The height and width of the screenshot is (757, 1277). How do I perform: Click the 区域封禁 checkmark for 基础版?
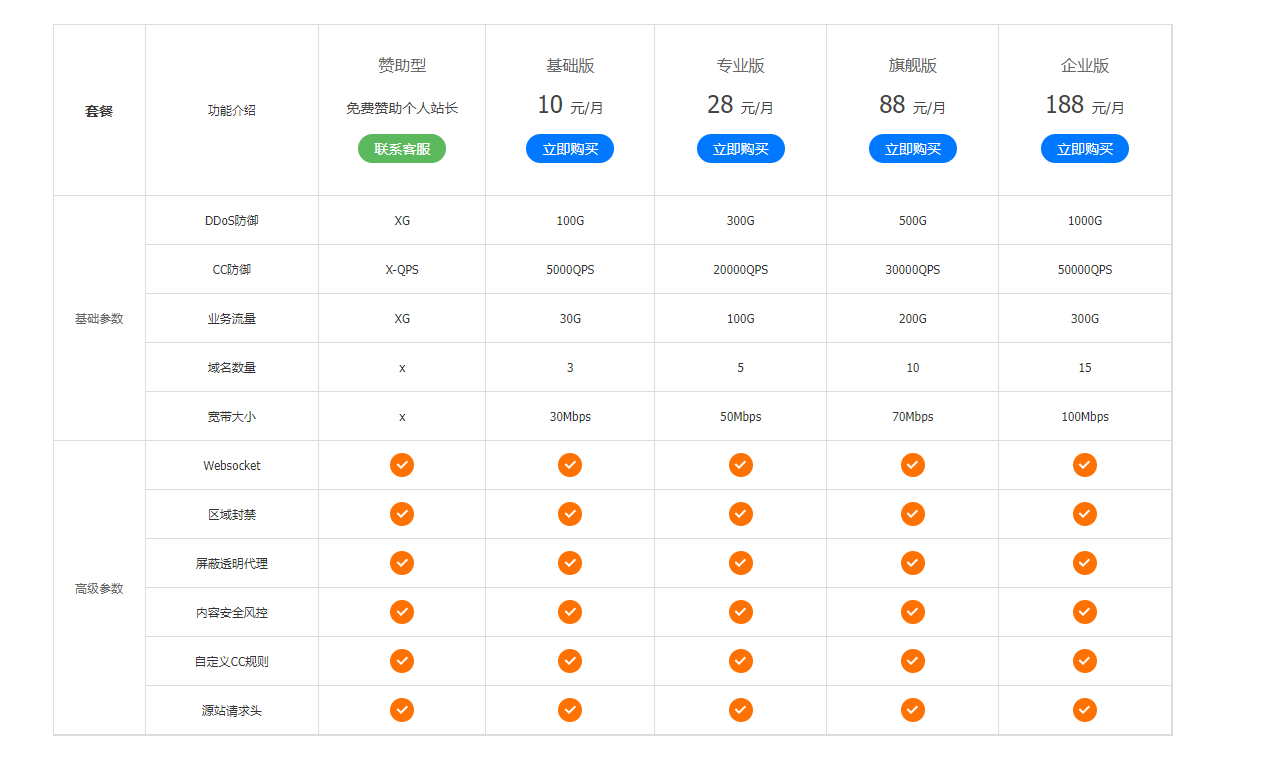coord(570,514)
